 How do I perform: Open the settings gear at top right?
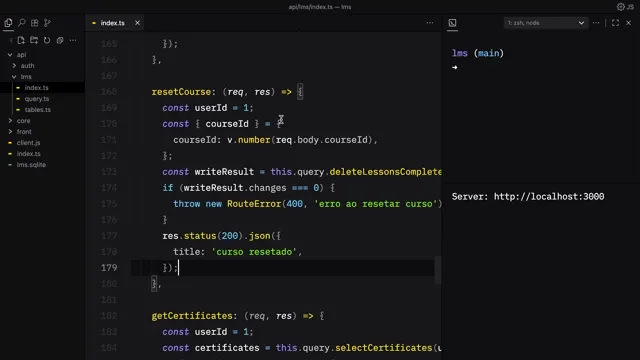pos(620,7)
